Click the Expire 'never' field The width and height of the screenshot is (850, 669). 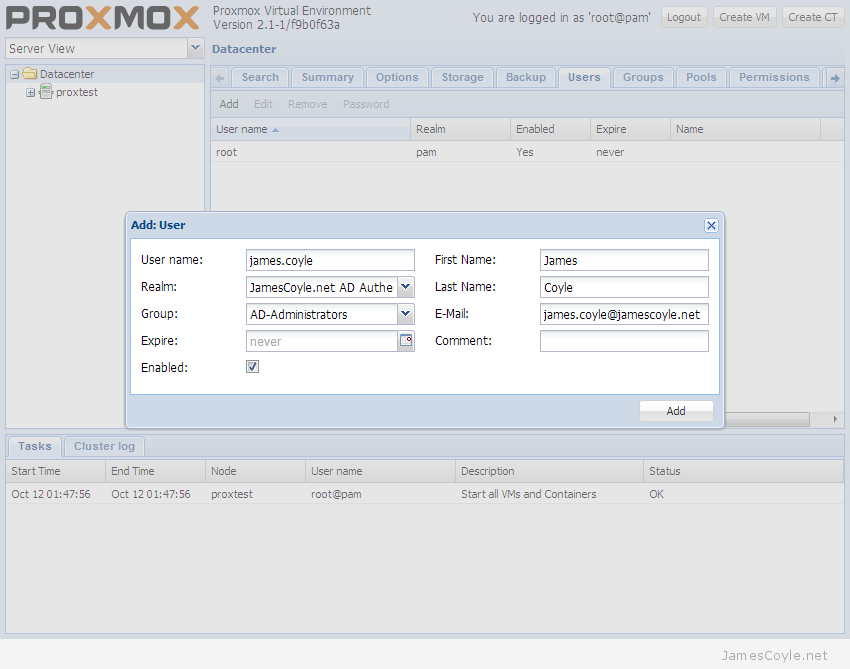click(322, 342)
